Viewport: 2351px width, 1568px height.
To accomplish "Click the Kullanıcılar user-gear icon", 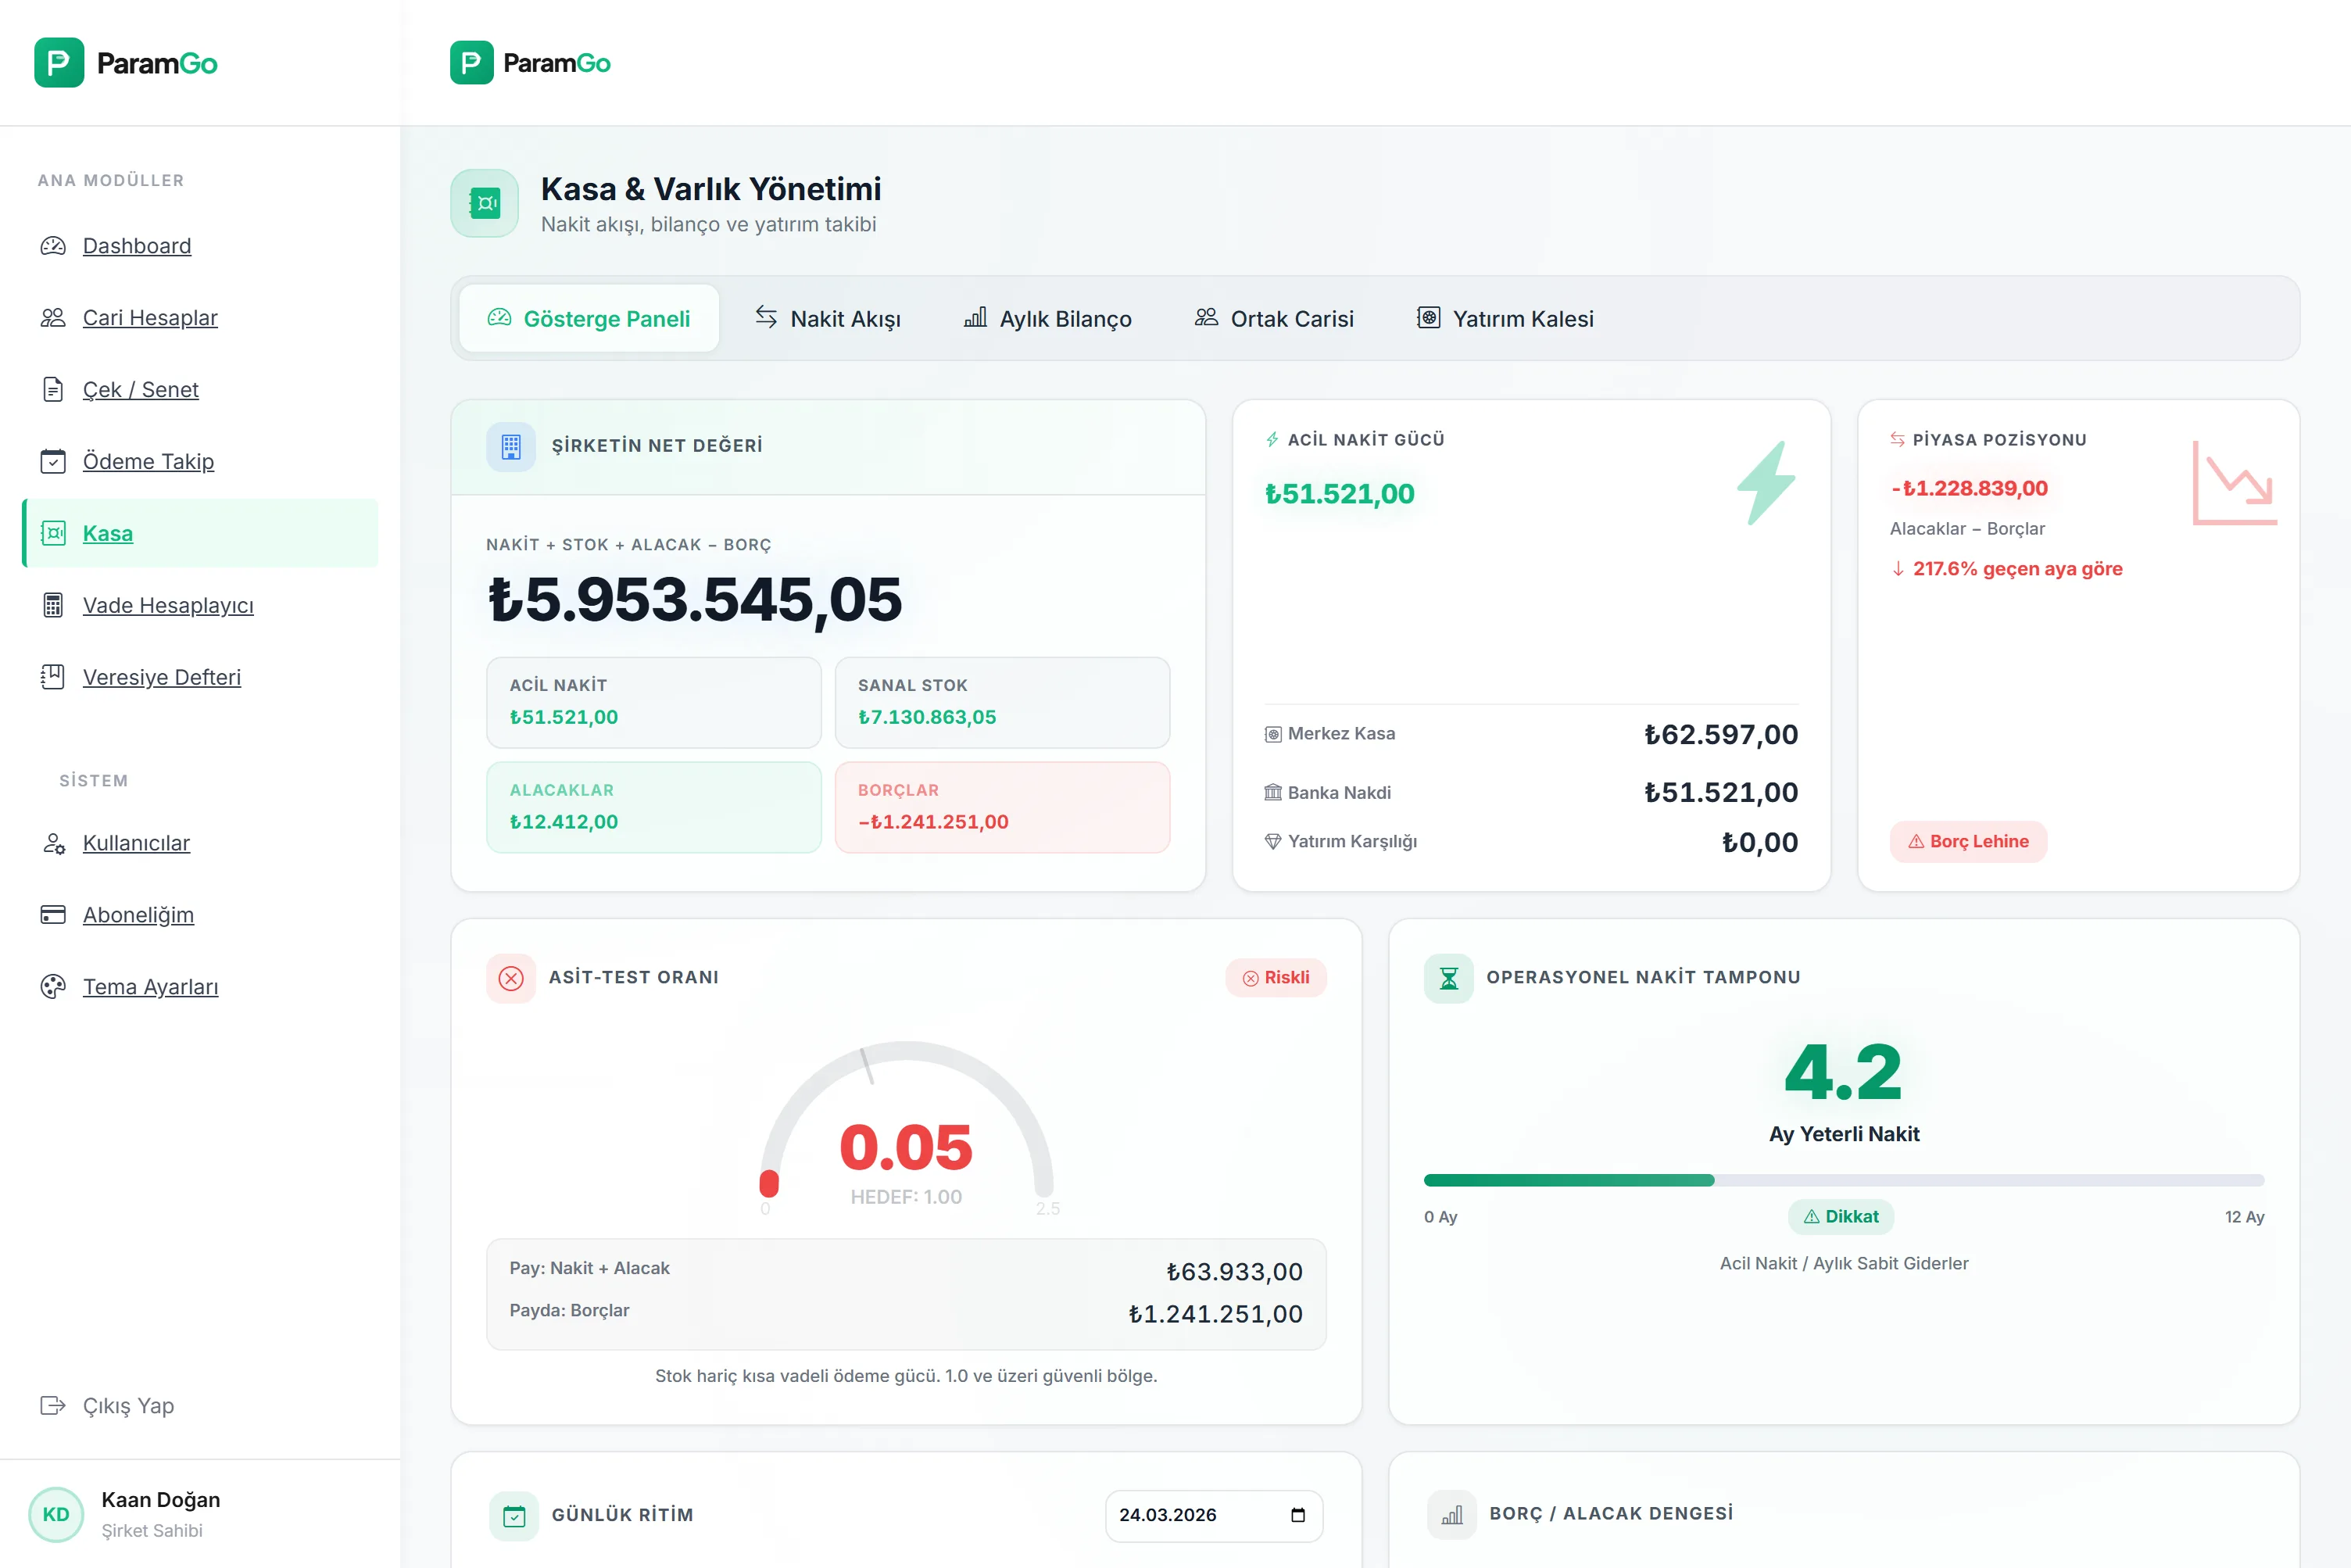I will (53, 843).
